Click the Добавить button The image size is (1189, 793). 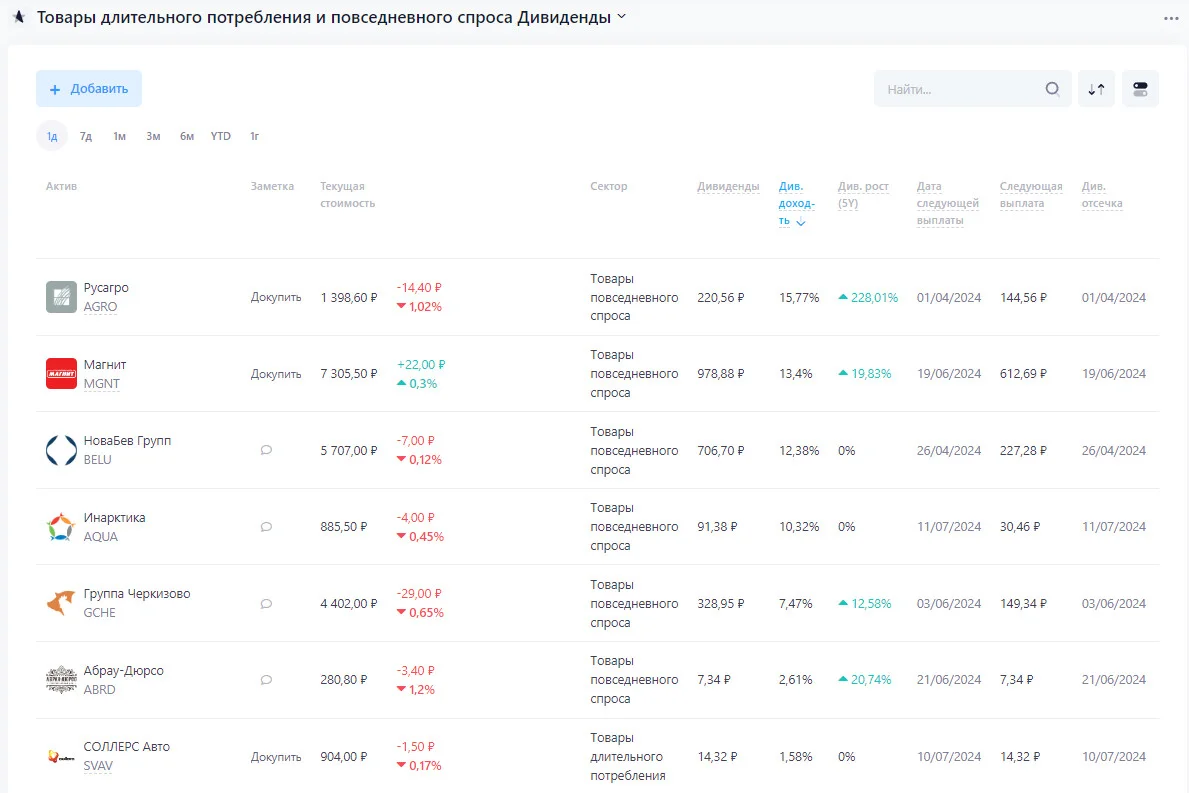coord(89,89)
